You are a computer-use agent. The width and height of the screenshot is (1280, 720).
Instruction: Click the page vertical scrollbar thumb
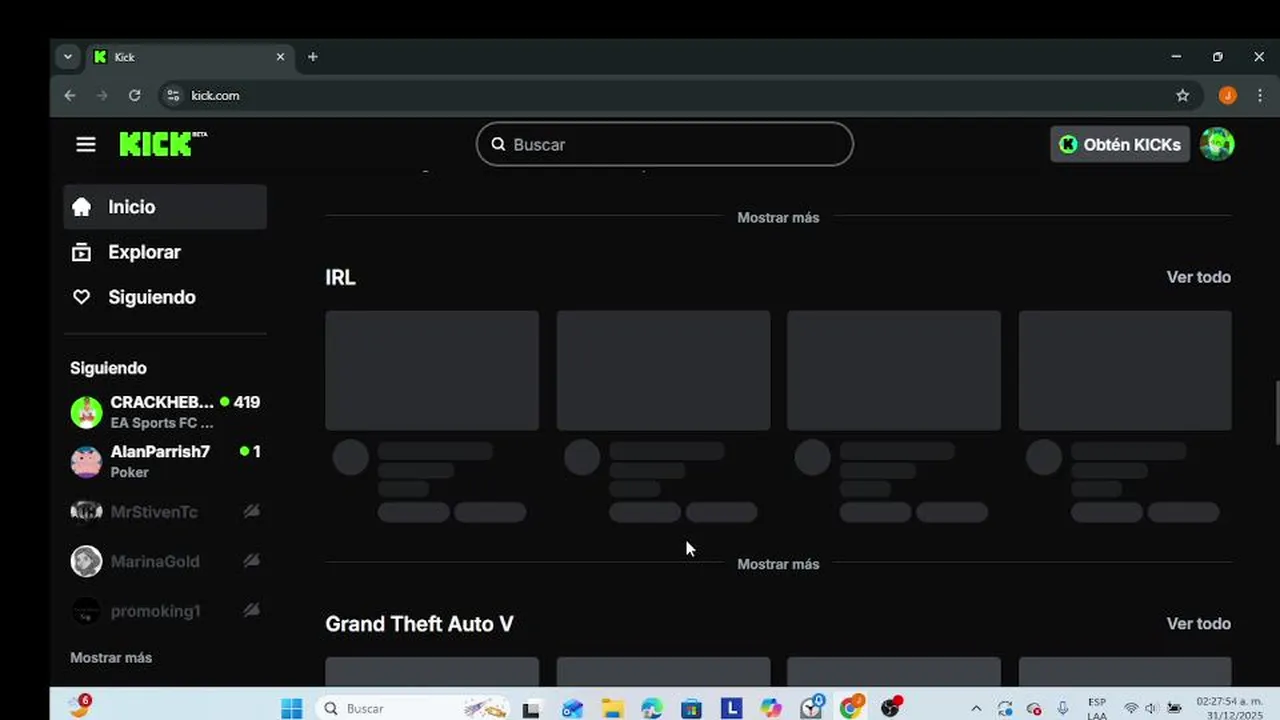[x=1276, y=412]
